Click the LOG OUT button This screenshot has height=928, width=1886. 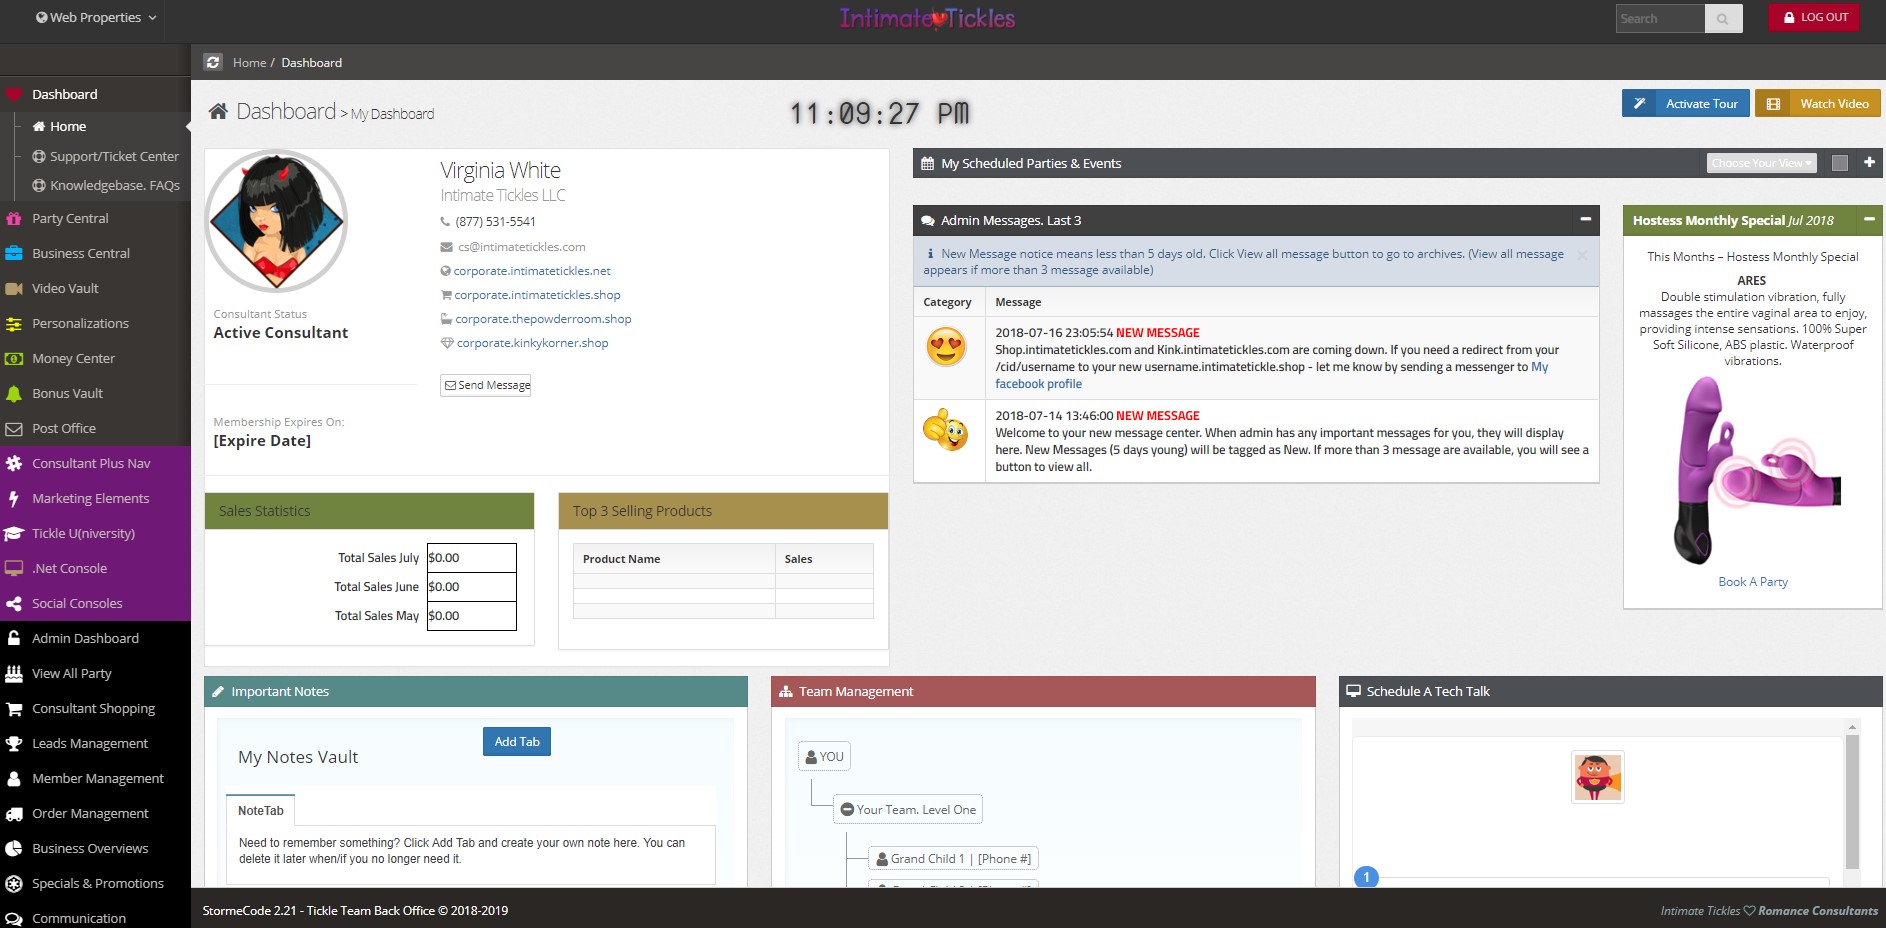click(x=1814, y=18)
